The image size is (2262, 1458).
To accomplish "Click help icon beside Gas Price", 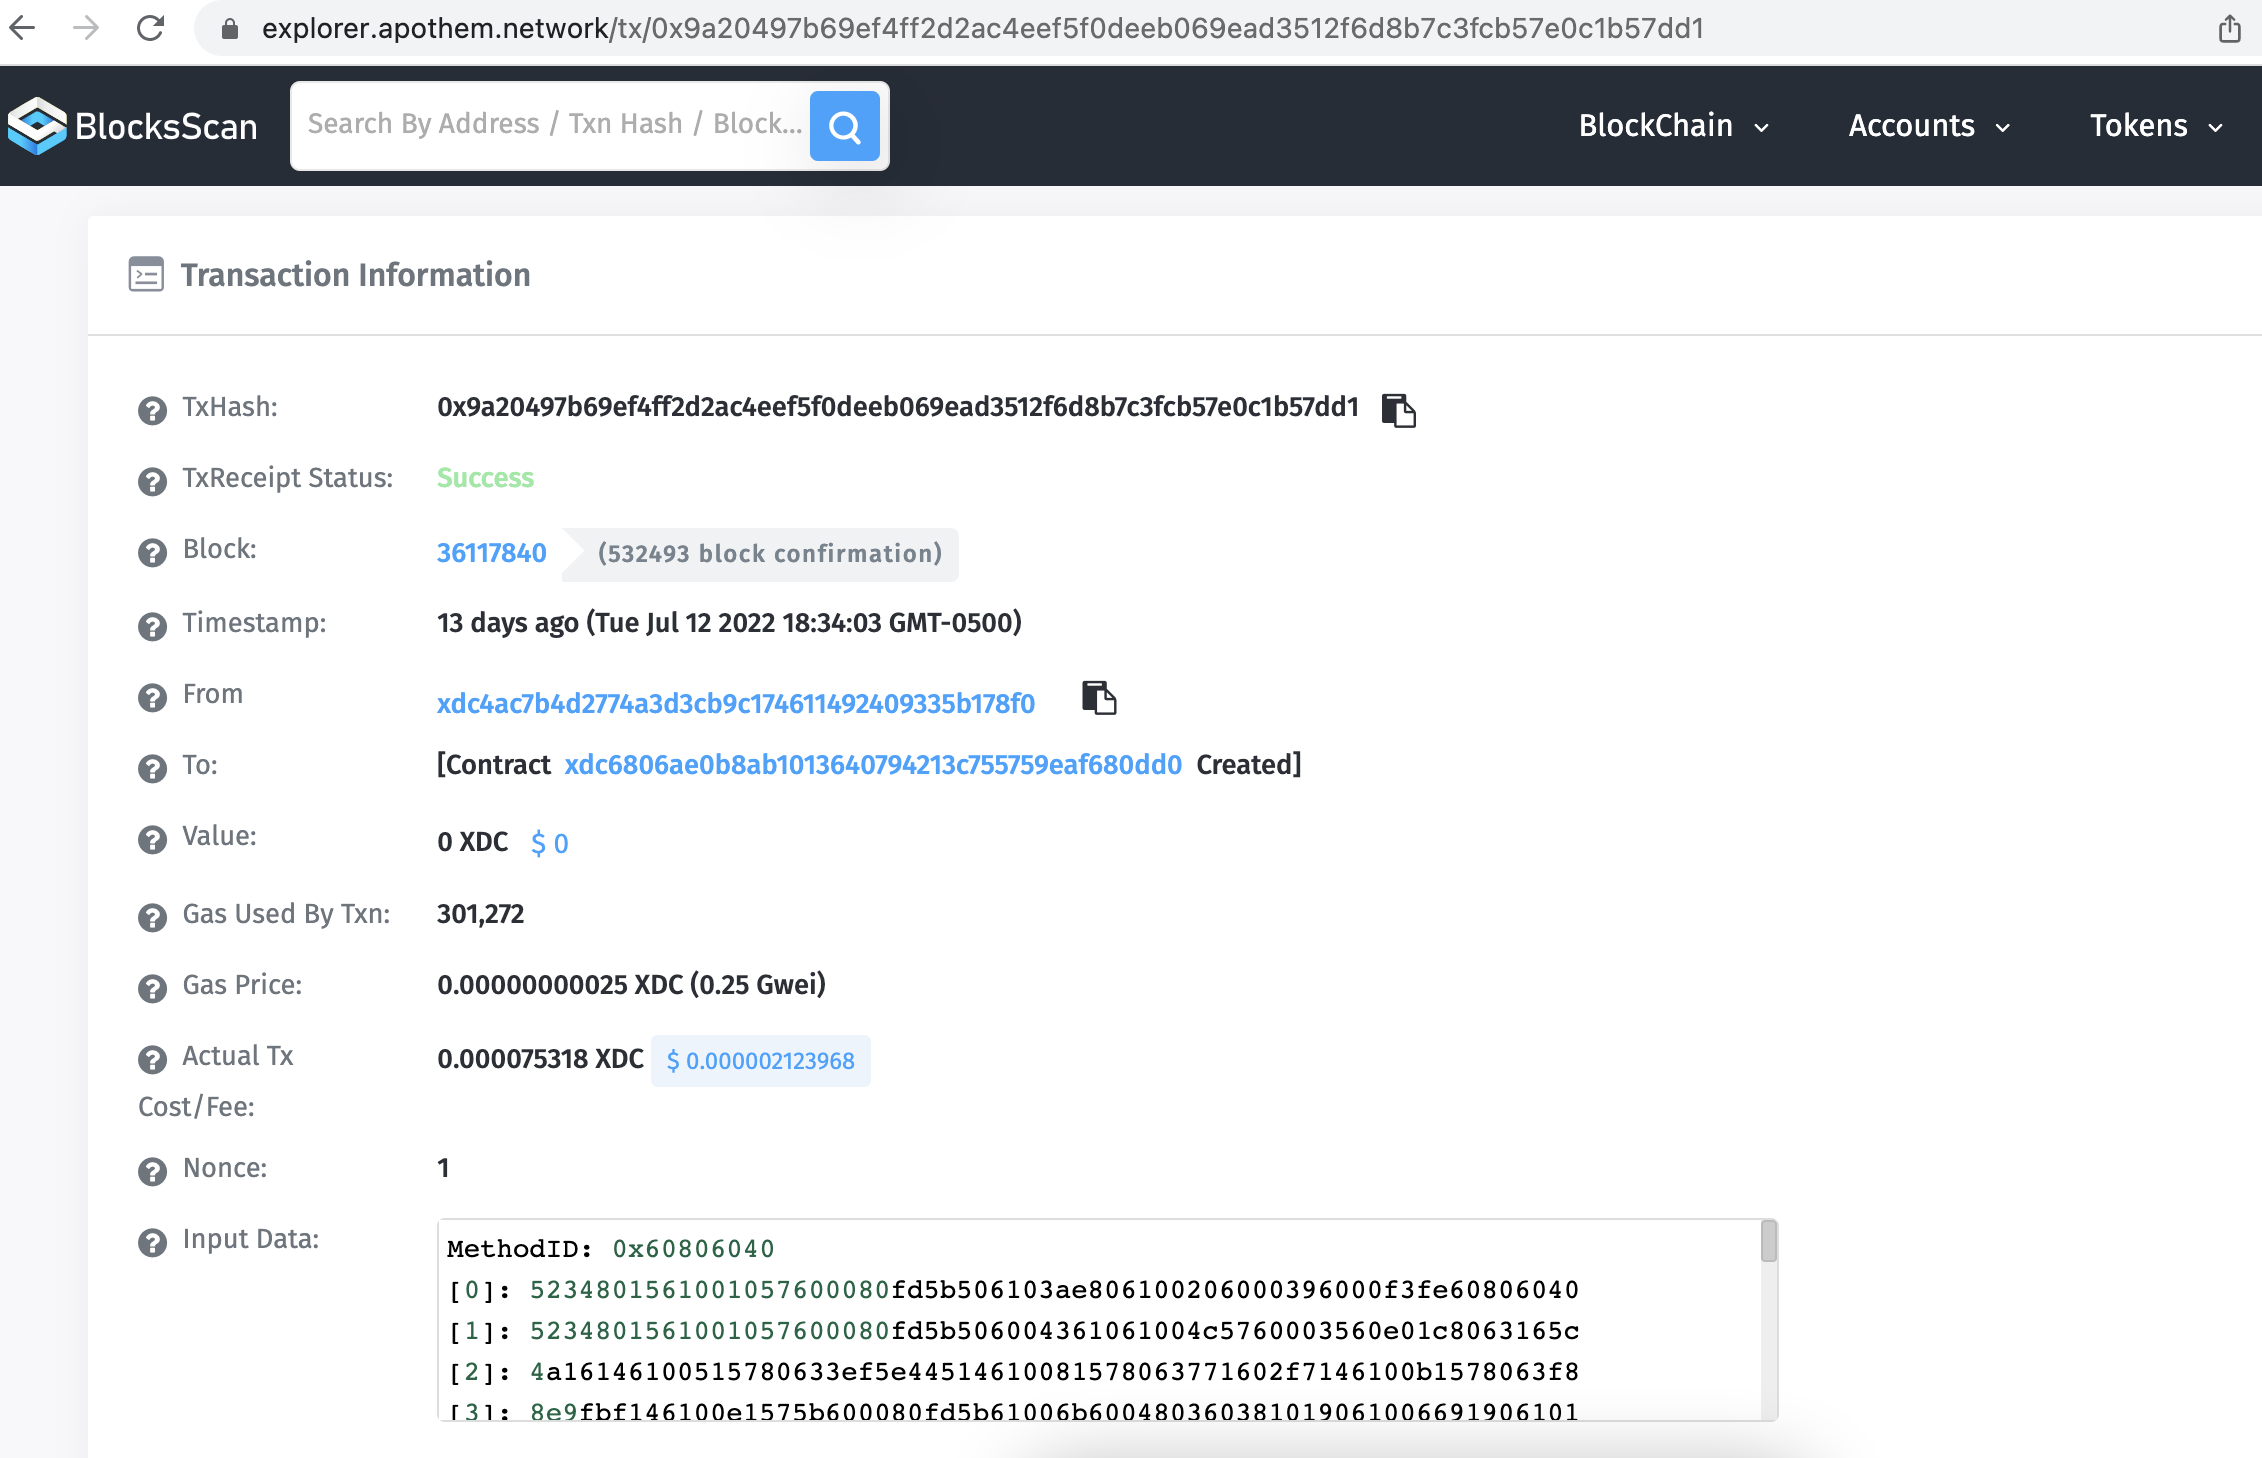I will click(x=152, y=988).
